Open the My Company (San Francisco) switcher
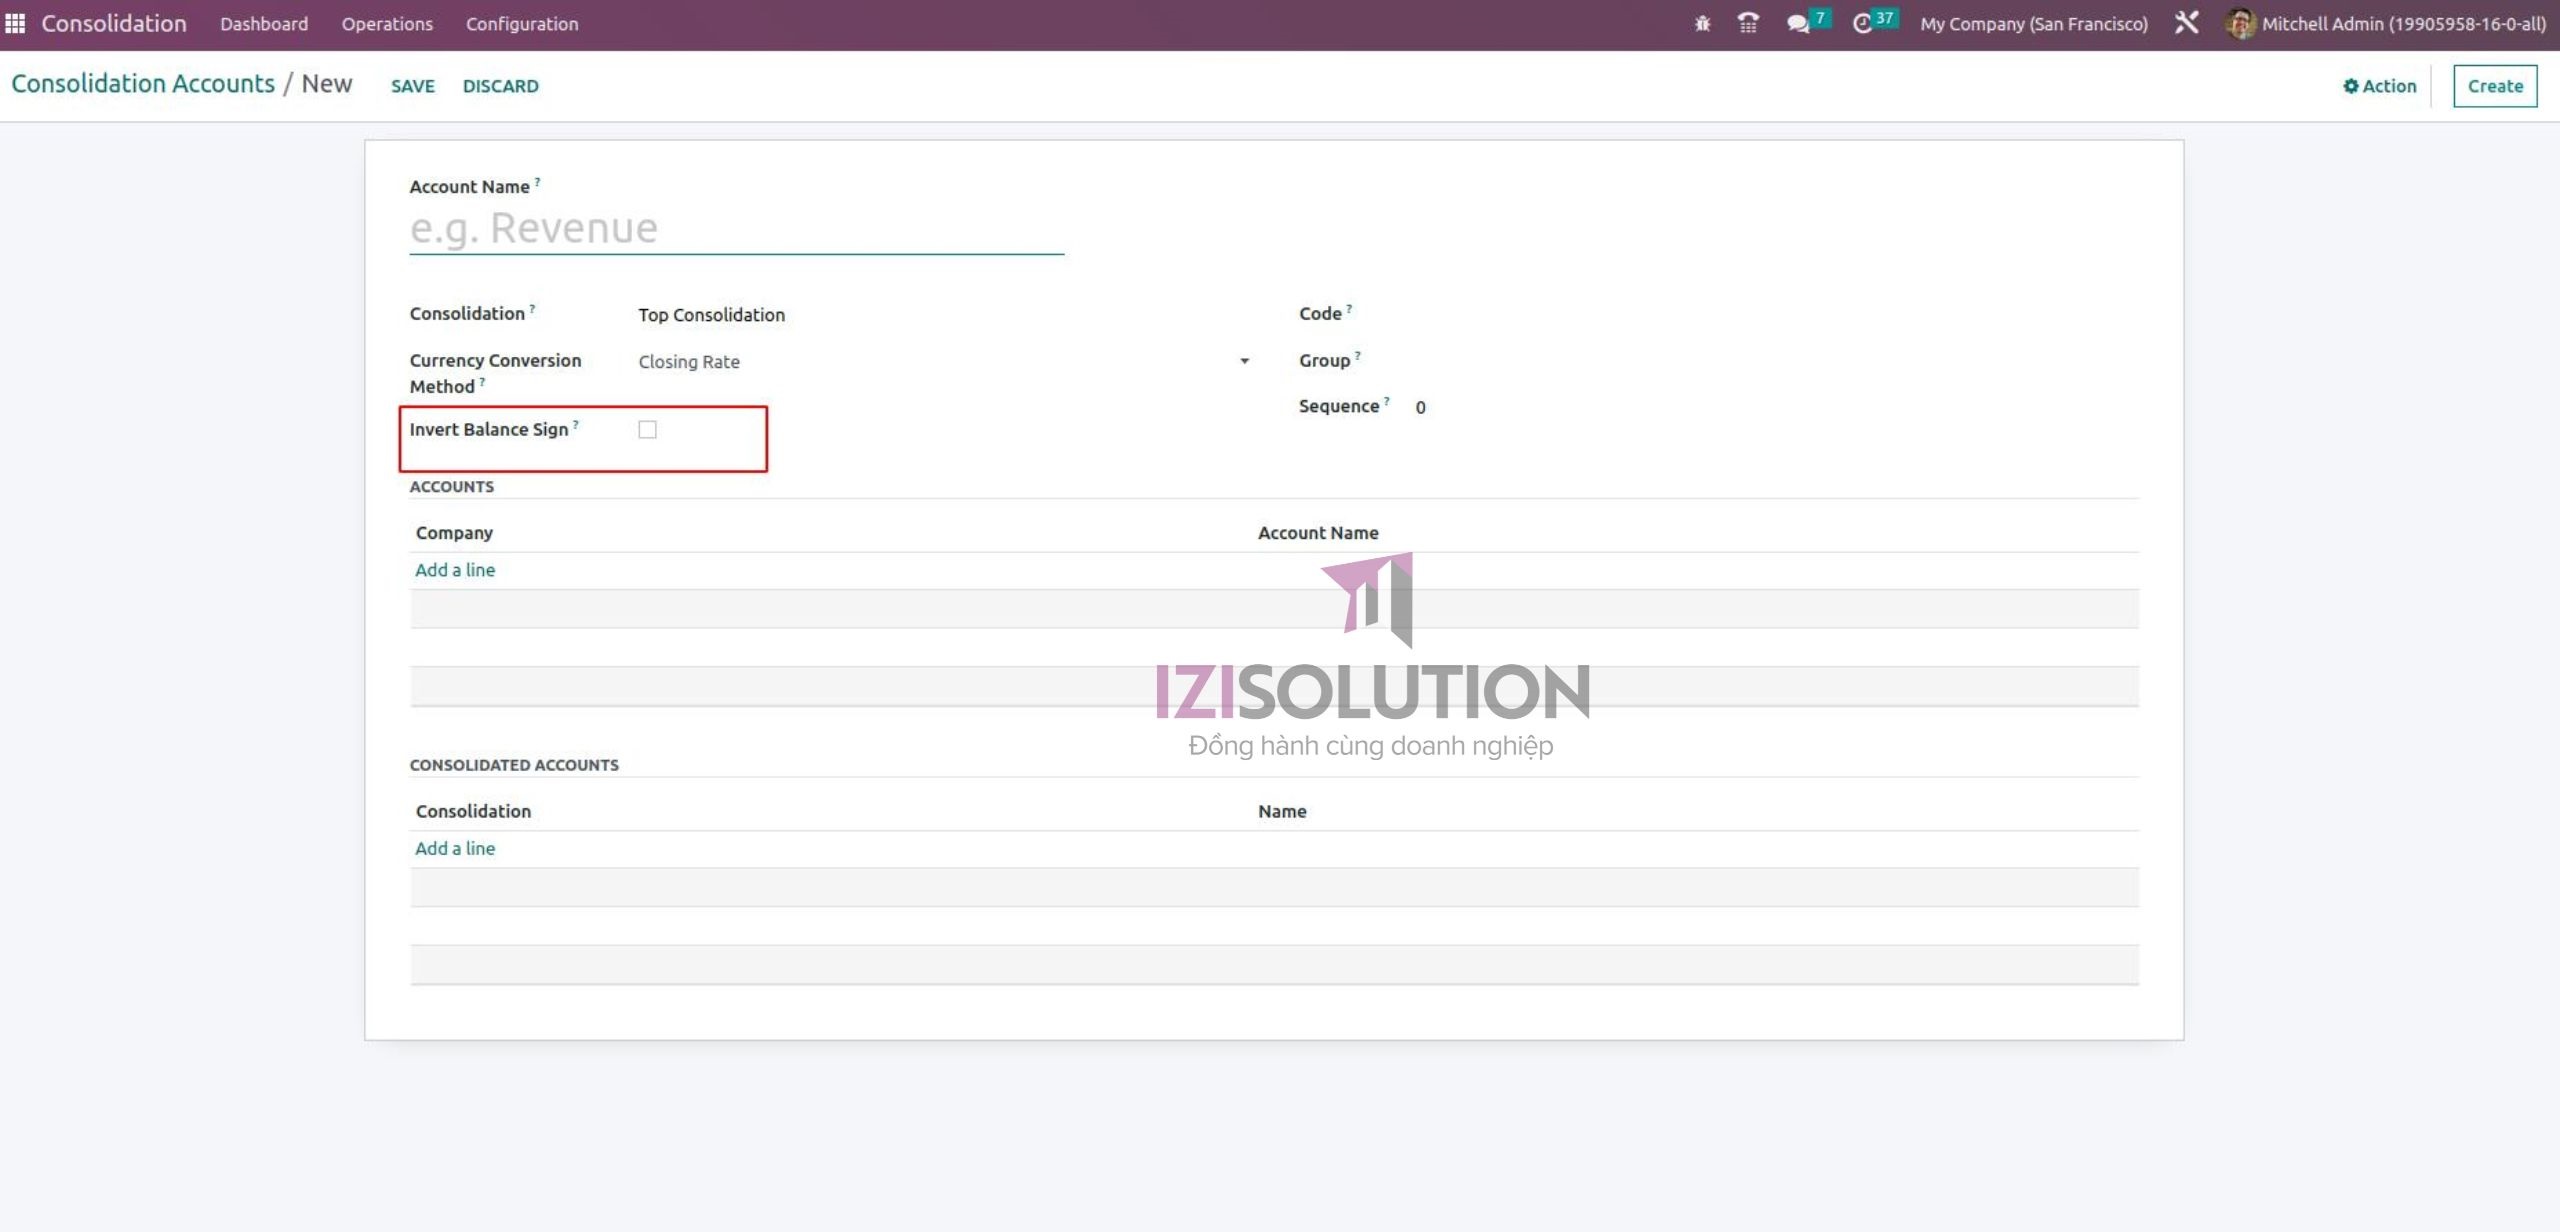The height and width of the screenshot is (1232, 2560). 2033,23
